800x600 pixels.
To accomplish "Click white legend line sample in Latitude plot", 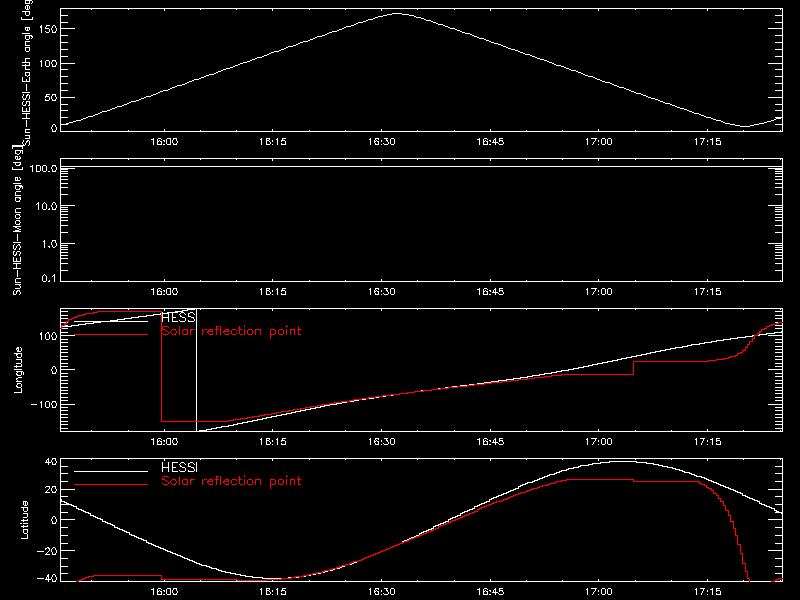I will pyautogui.click(x=111, y=471).
